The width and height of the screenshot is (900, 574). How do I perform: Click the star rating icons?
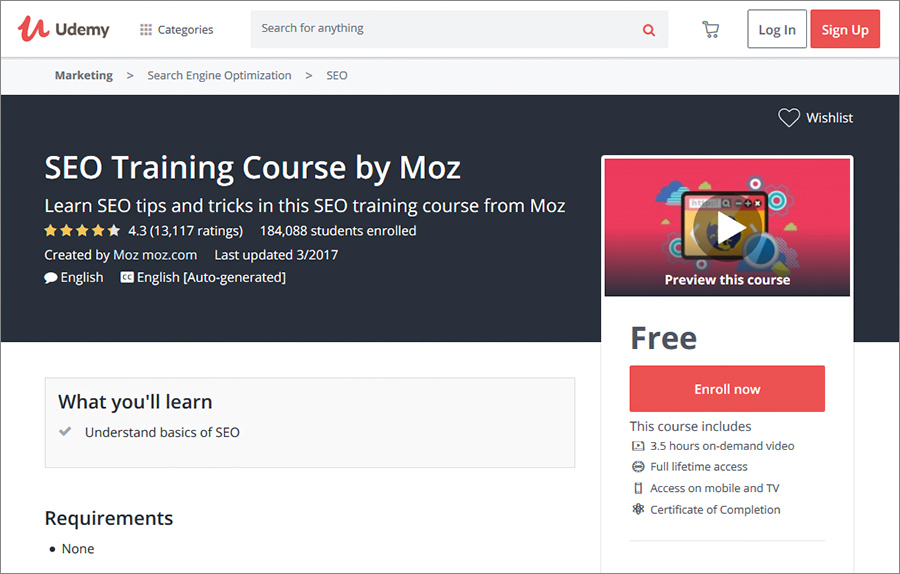tap(82, 231)
